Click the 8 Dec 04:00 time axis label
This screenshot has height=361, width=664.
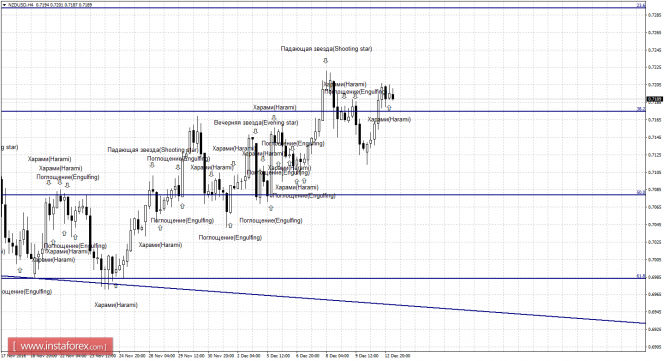click(338, 356)
